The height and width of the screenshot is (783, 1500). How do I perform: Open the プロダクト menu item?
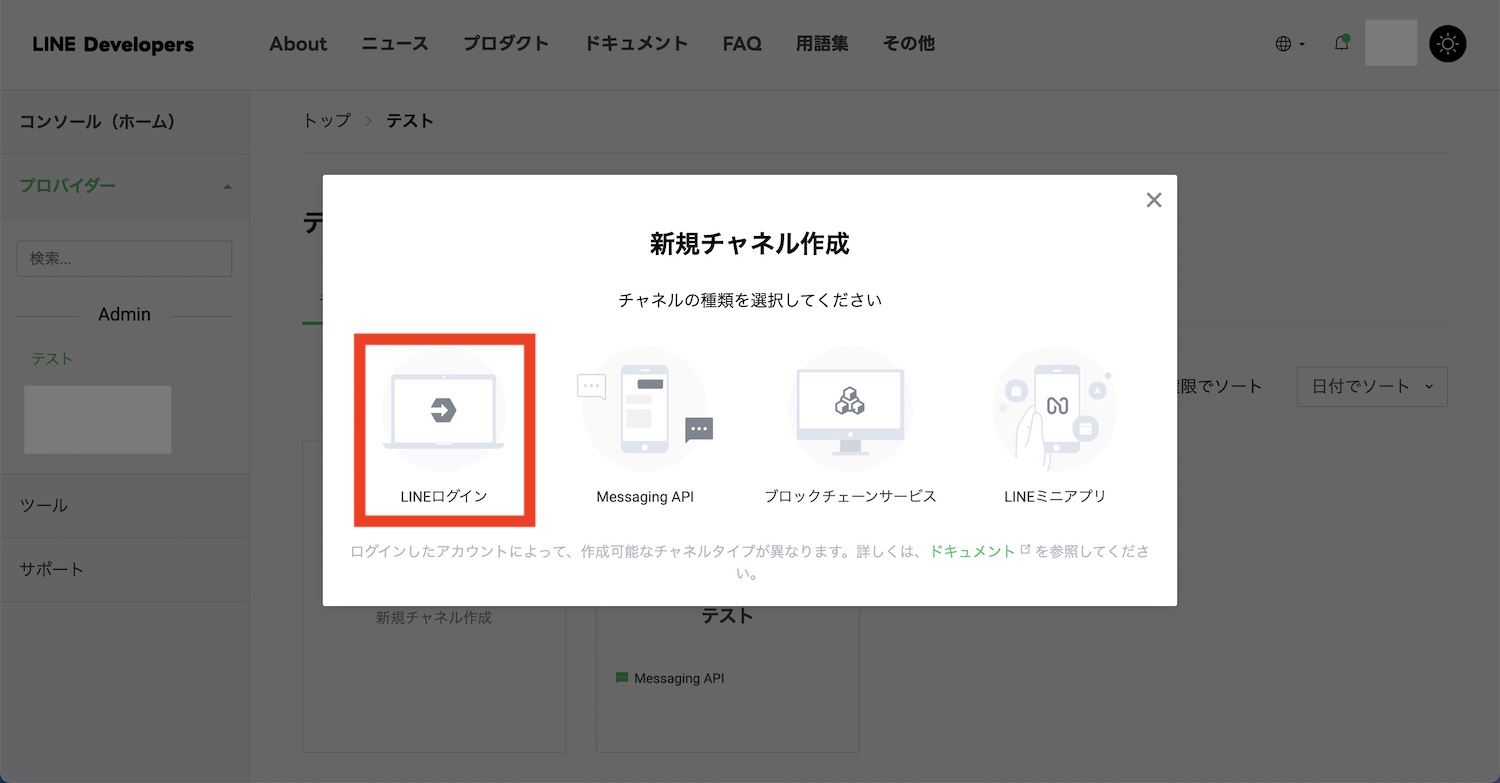click(x=506, y=44)
